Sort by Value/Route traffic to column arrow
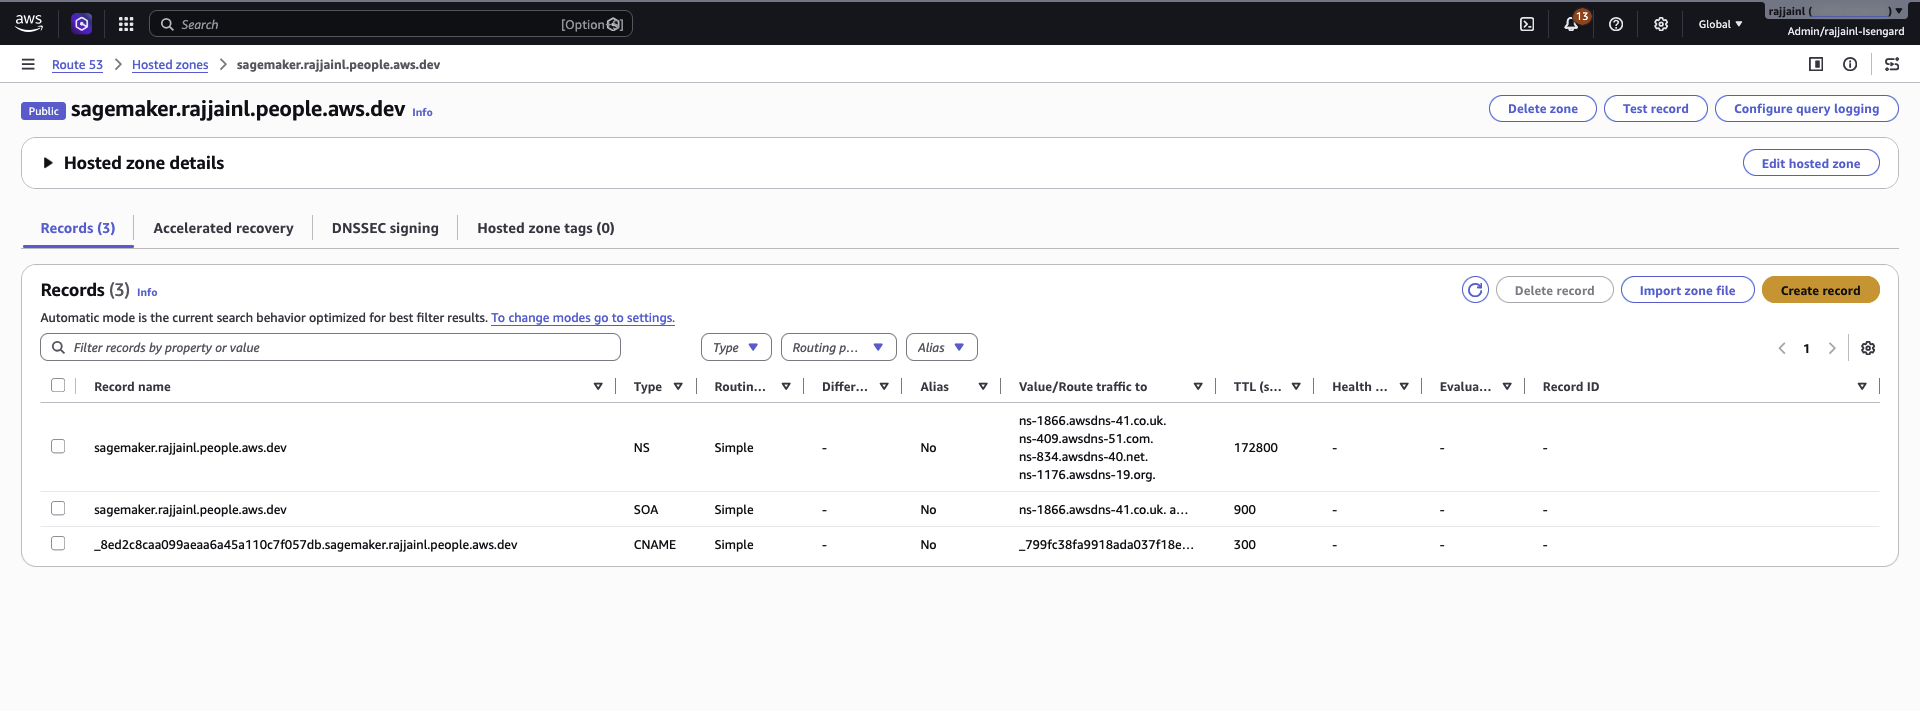This screenshot has height=711, width=1920. point(1198,386)
